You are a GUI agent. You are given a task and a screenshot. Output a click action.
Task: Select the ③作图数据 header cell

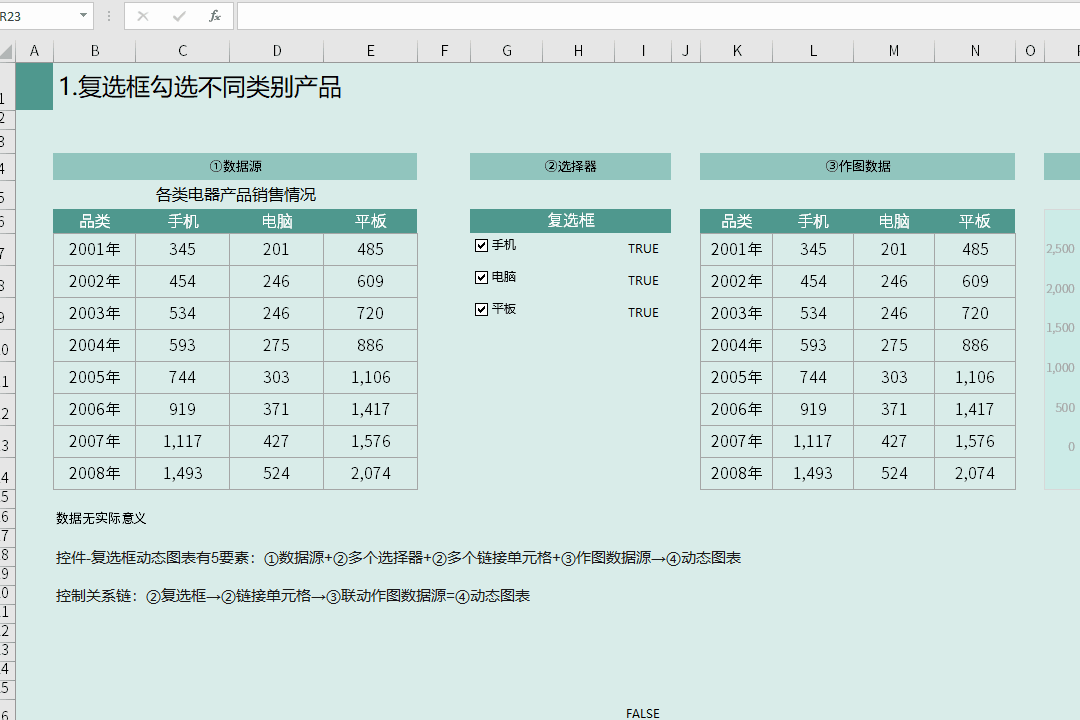[x=857, y=166]
